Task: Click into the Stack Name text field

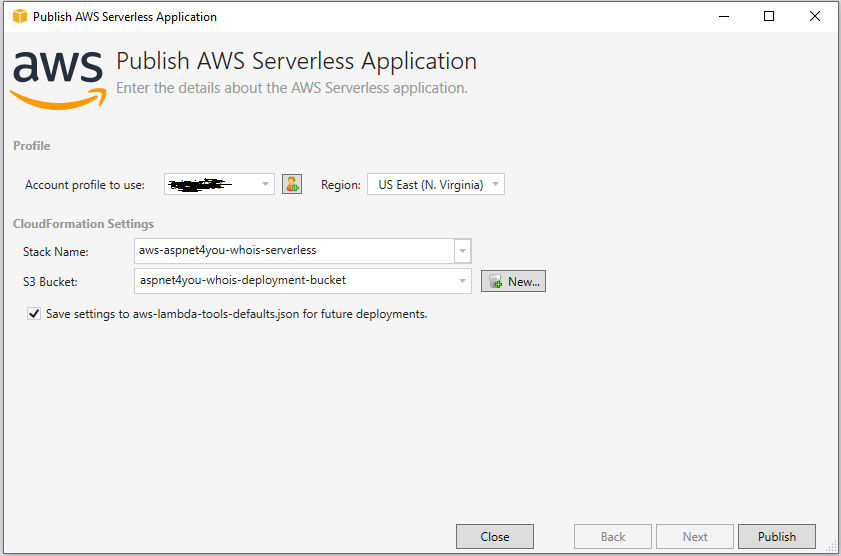Action: (294, 251)
